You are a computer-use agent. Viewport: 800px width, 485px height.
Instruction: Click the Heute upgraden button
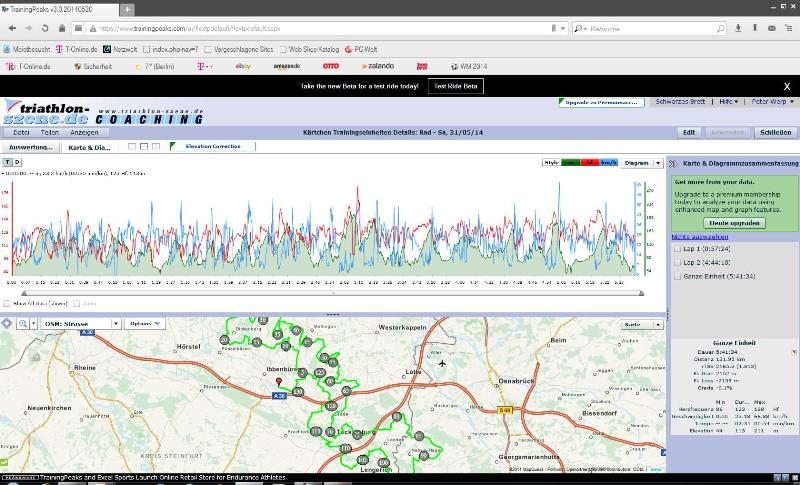point(733,222)
